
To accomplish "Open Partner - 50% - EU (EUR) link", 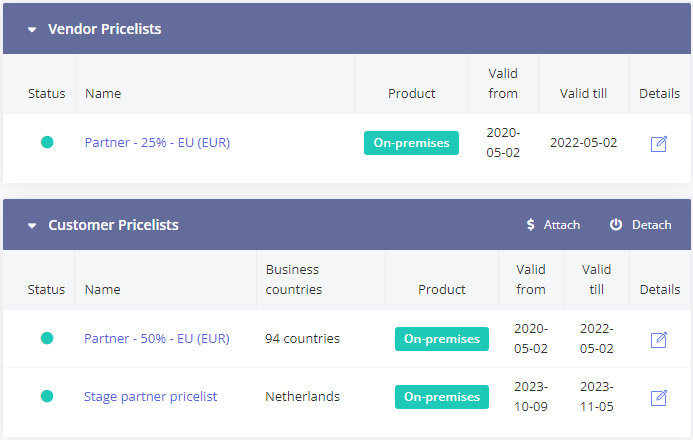I will [157, 339].
